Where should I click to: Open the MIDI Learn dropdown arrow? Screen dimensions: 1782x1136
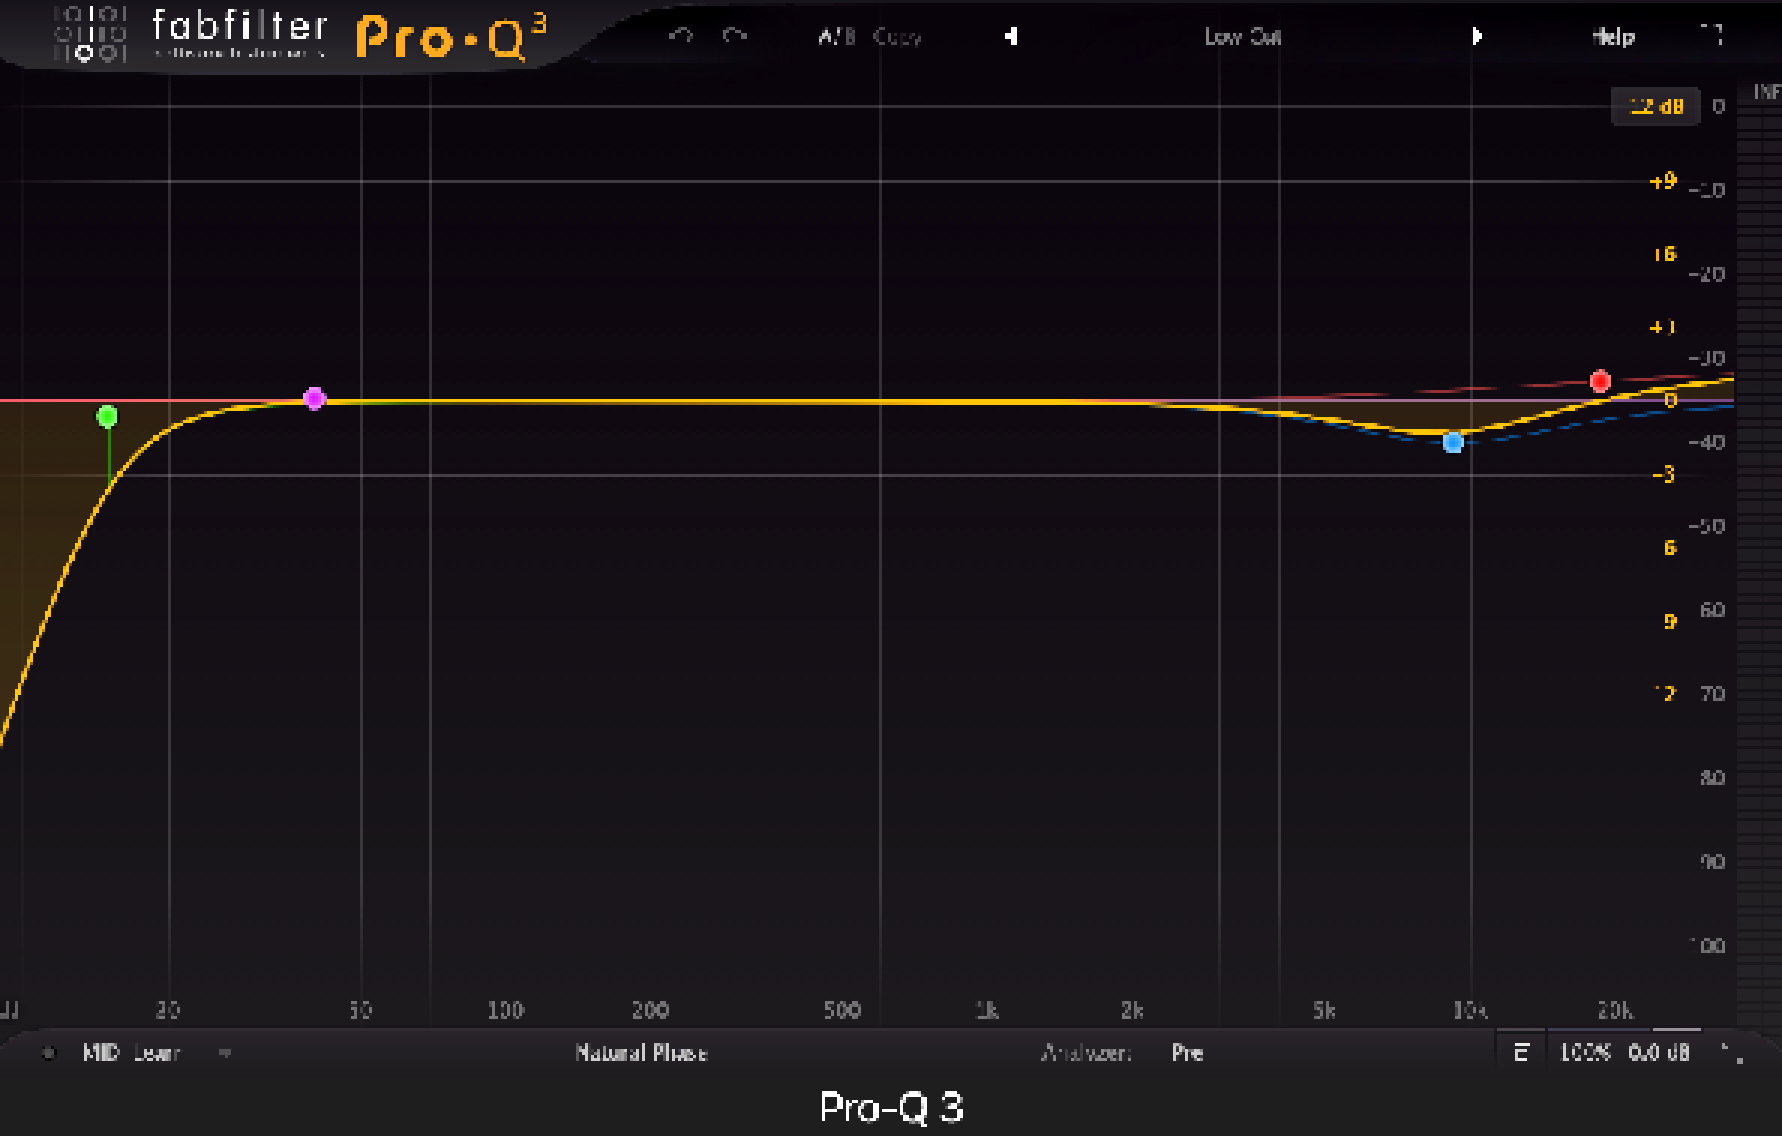(225, 1052)
